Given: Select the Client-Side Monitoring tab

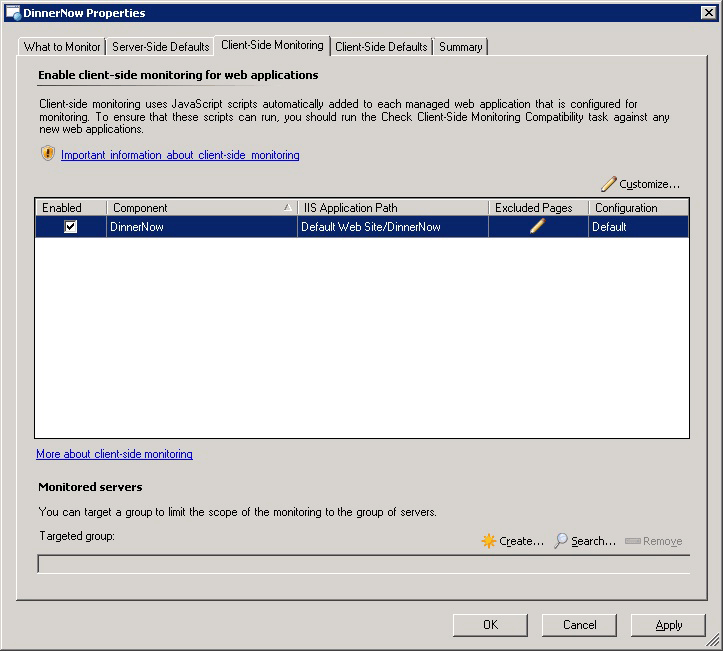Looking at the screenshot, I should 272,45.
